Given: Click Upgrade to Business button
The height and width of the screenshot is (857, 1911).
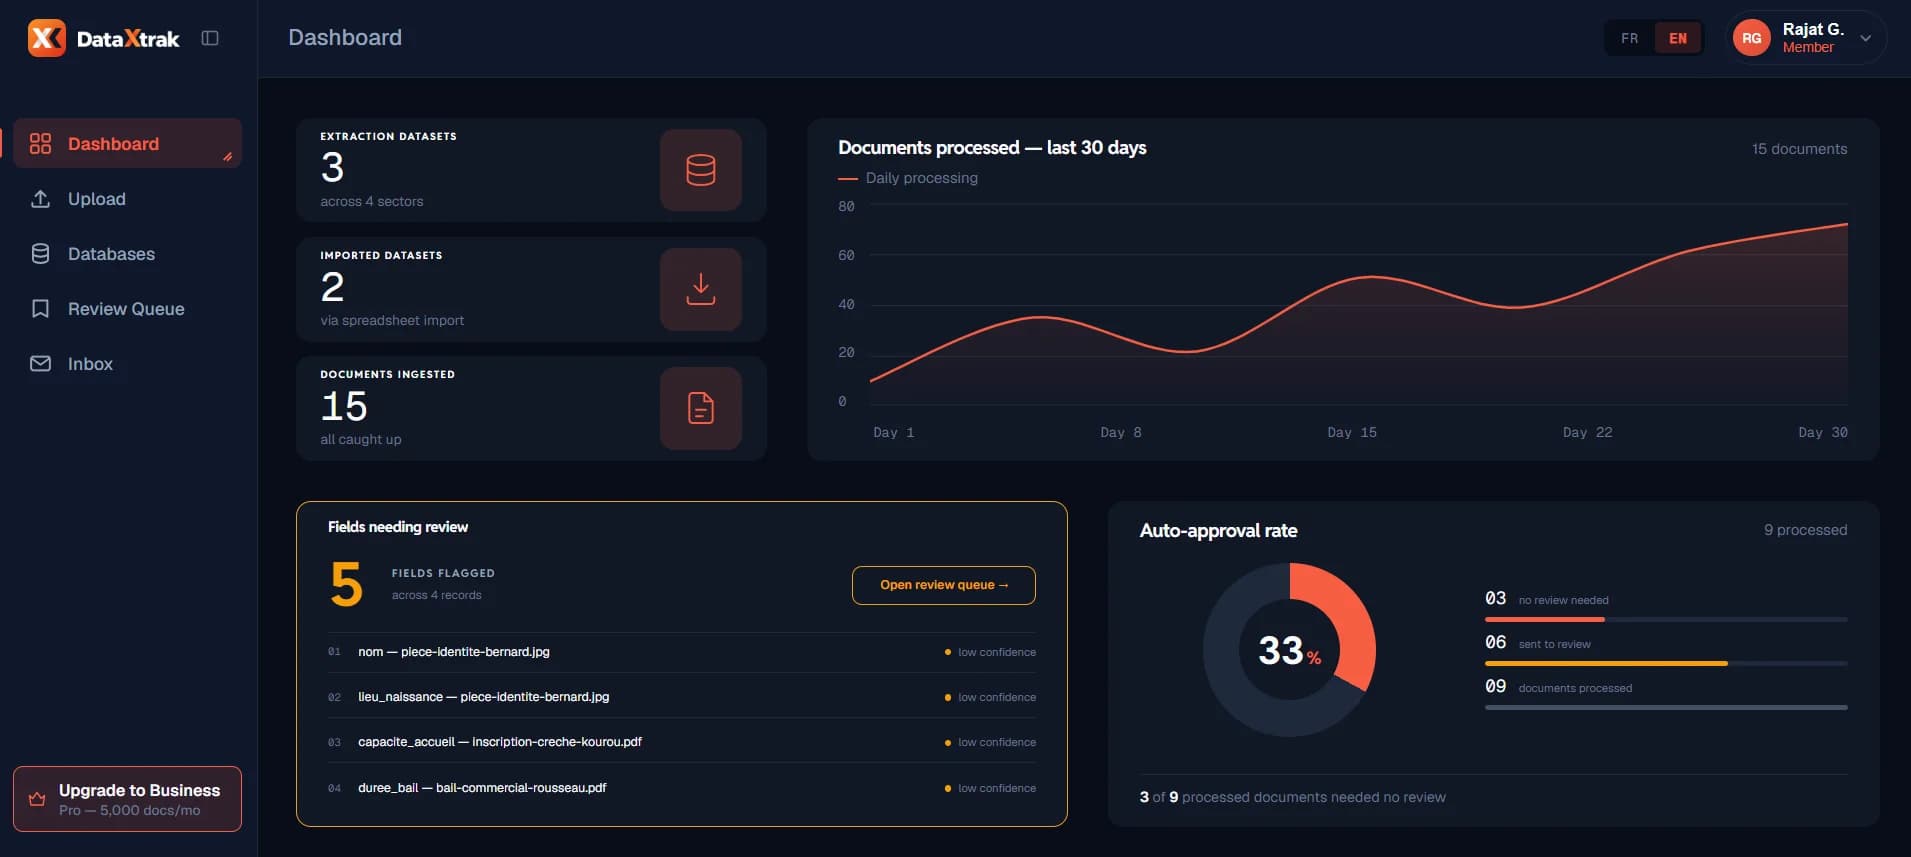Looking at the screenshot, I should pos(127,799).
